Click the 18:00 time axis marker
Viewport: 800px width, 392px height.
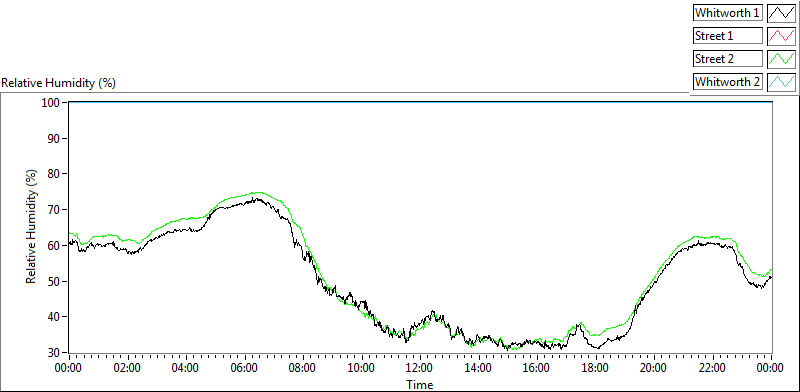pos(596,367)
